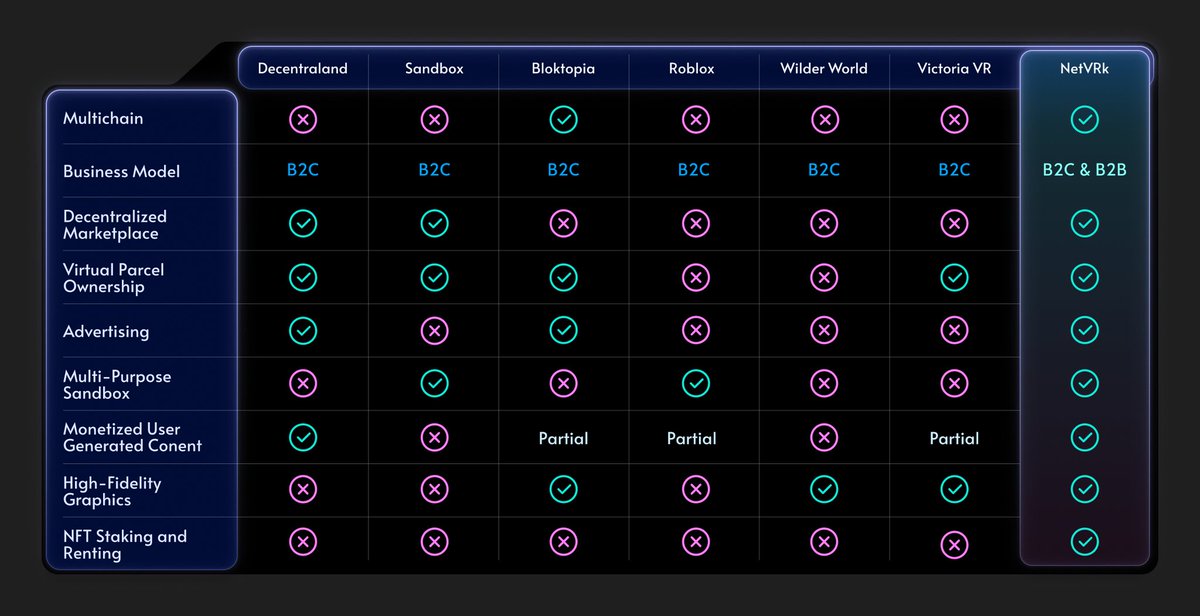
Task: Select the High-Fidelity Graphics row label
Action: point(112,491)
